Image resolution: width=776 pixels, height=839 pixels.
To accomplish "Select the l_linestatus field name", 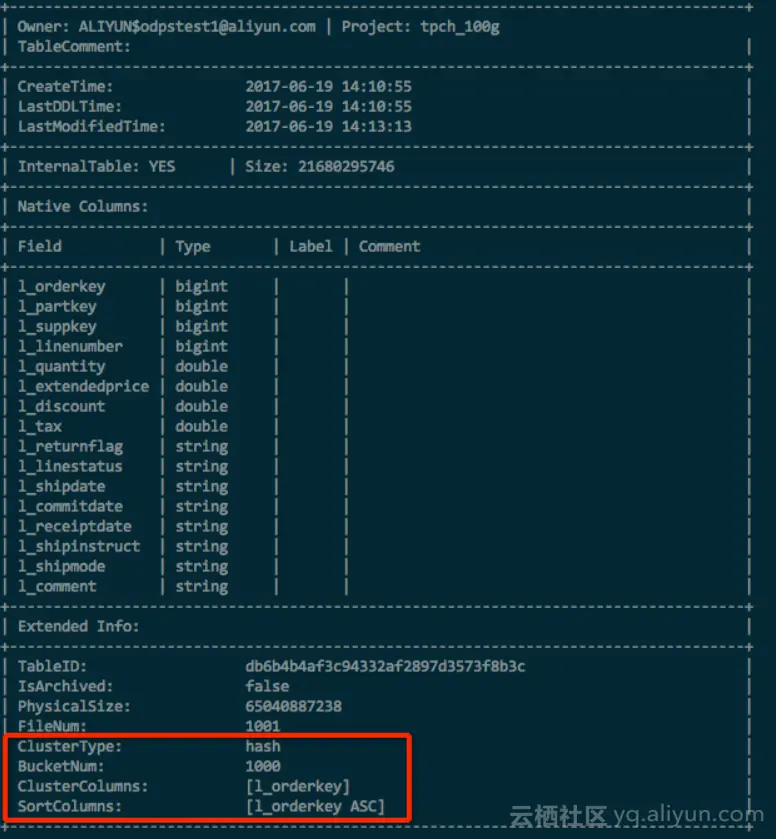I will pos(70,466).
